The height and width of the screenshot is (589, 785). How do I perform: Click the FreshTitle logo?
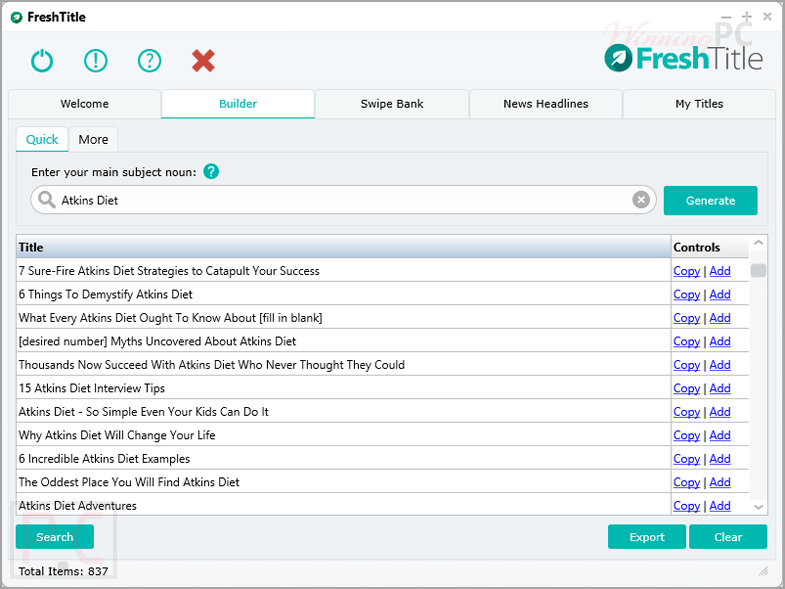pyautogui.click(x=683, y=59)
